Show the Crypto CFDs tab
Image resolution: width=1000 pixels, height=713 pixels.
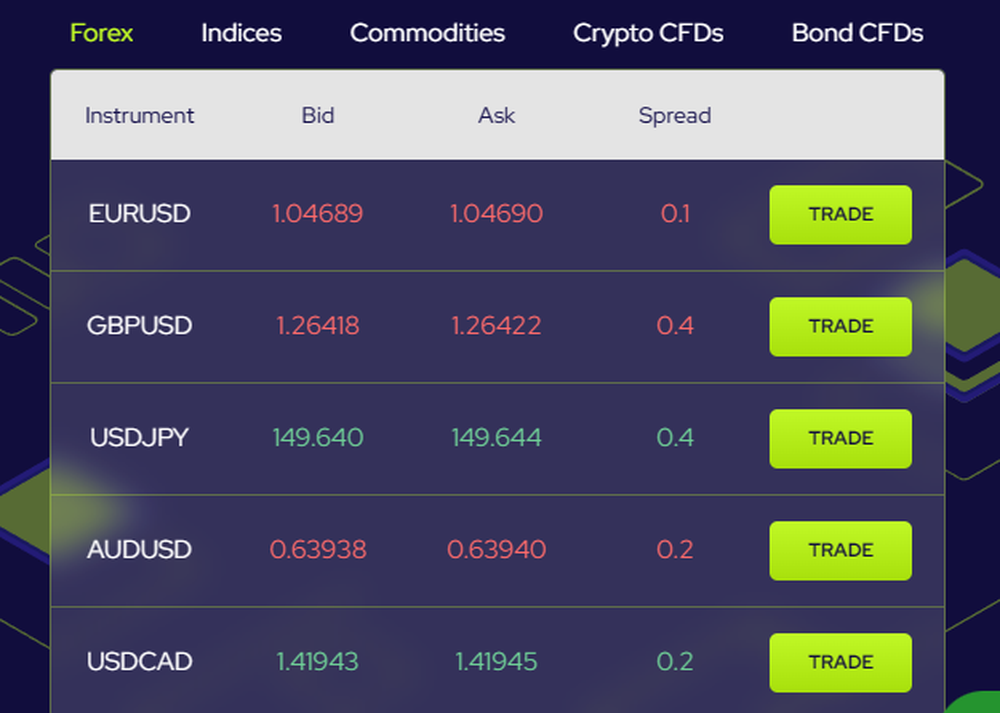(x=648, y=33)
